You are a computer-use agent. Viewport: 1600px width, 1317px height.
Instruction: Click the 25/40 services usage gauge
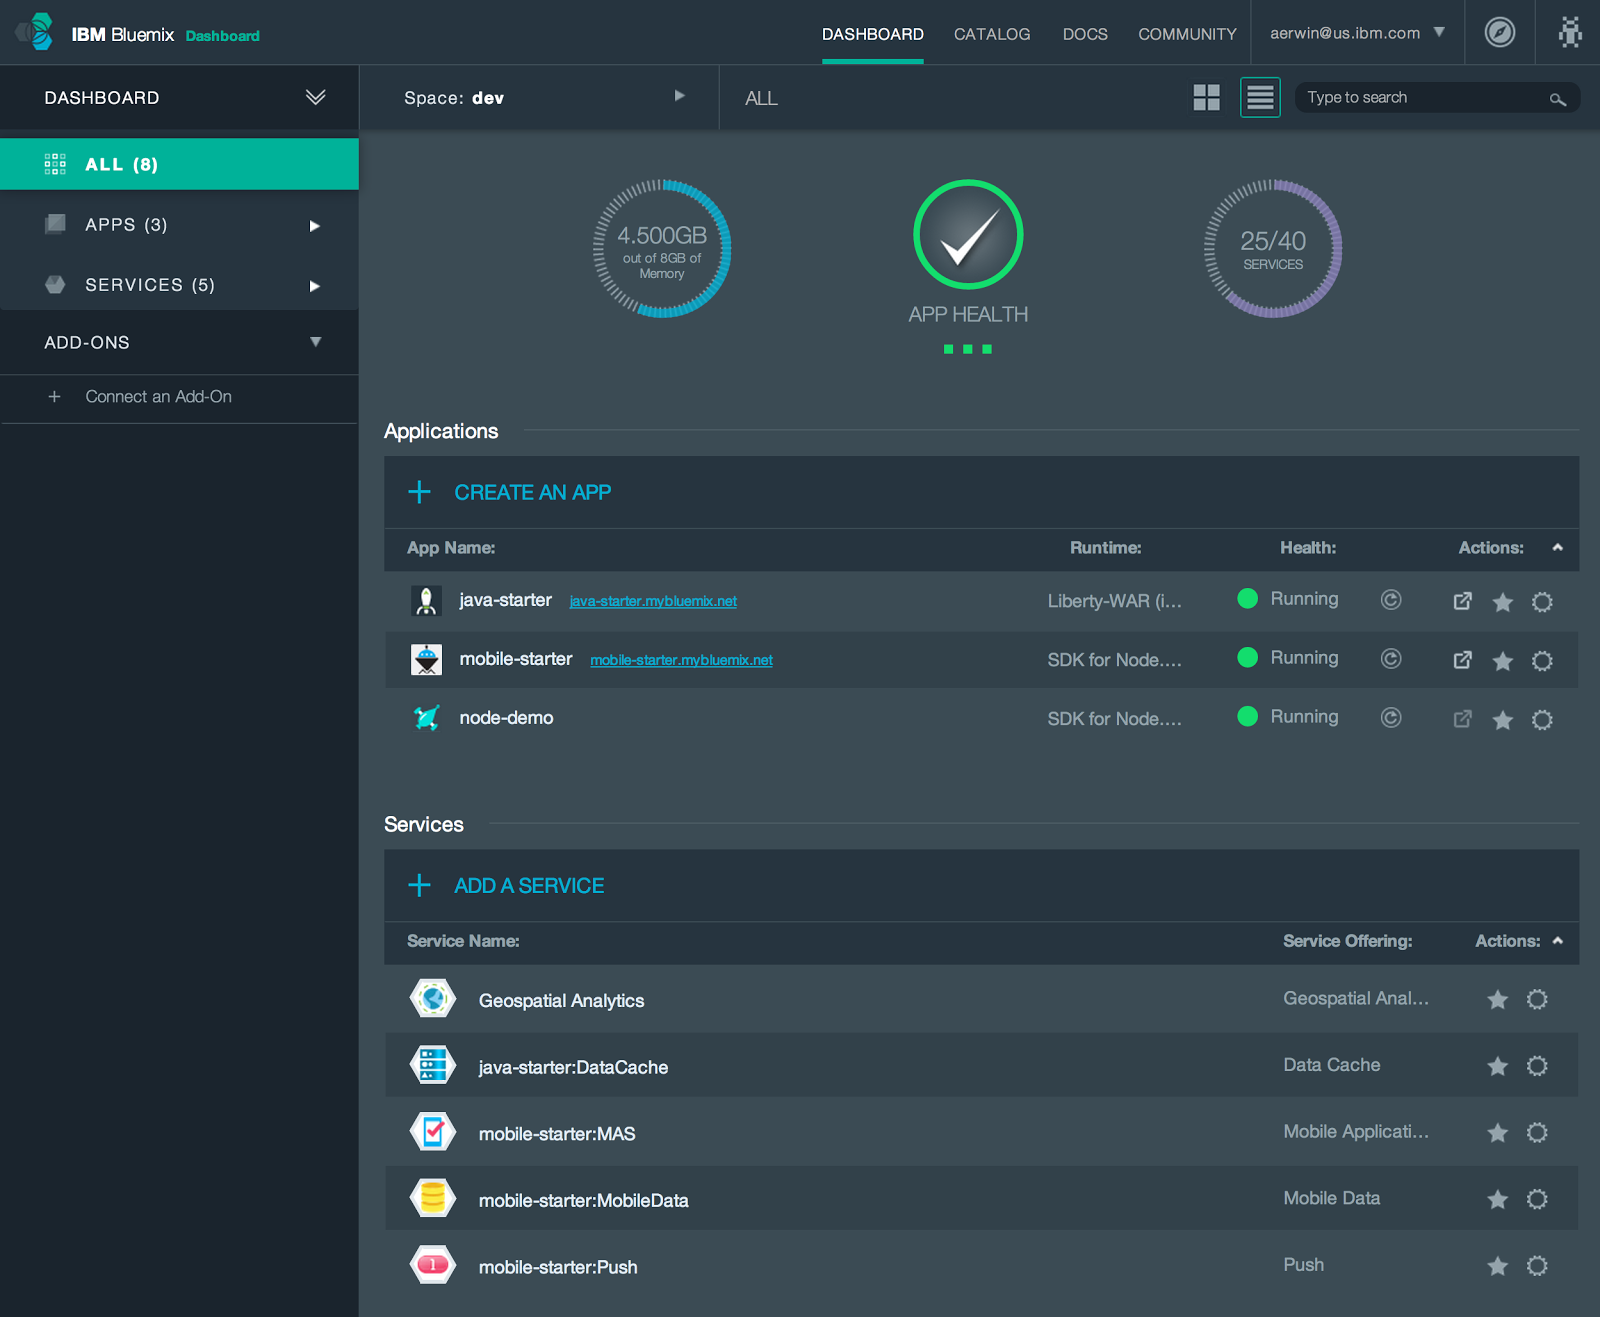[x=1272, y=248]
